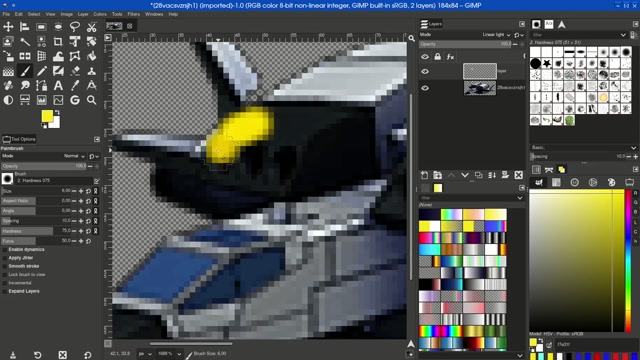
Task: Switch to the Fonts tab
Action: (x=549, y=24)
